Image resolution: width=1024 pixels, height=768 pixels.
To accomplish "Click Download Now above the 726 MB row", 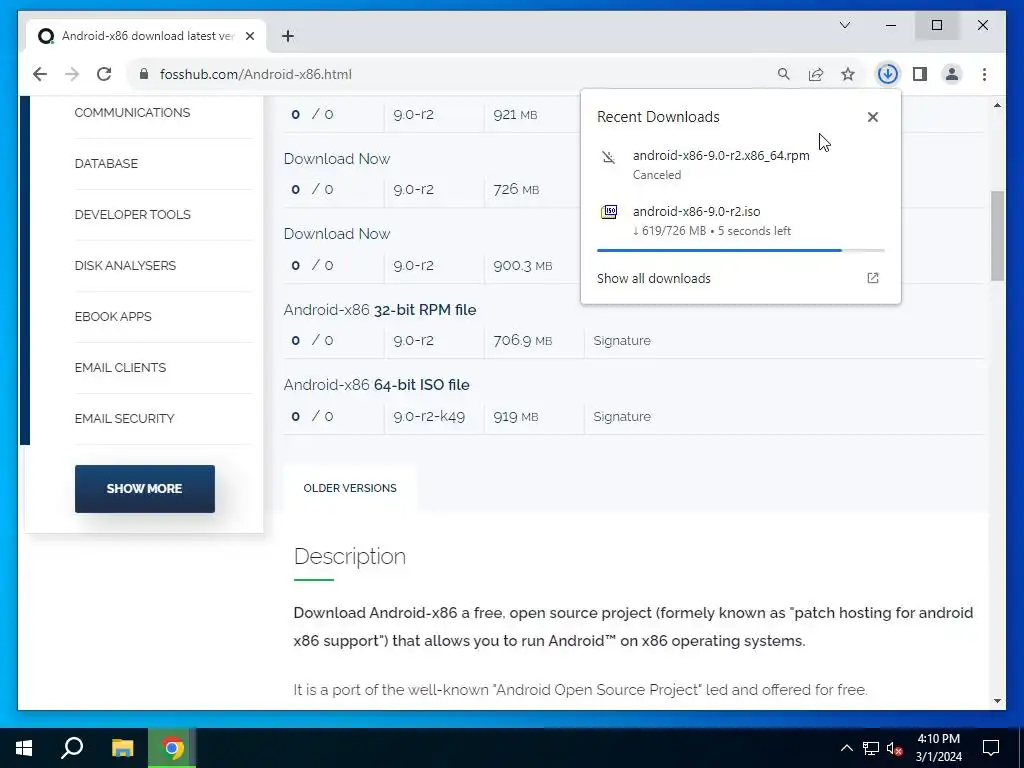I will coord(337,159).
